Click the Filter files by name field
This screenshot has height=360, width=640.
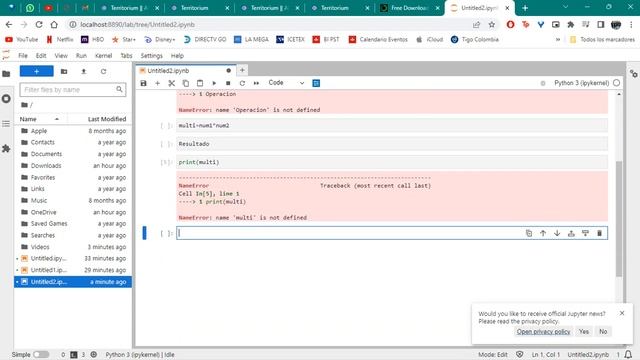(x=73, y=89)
